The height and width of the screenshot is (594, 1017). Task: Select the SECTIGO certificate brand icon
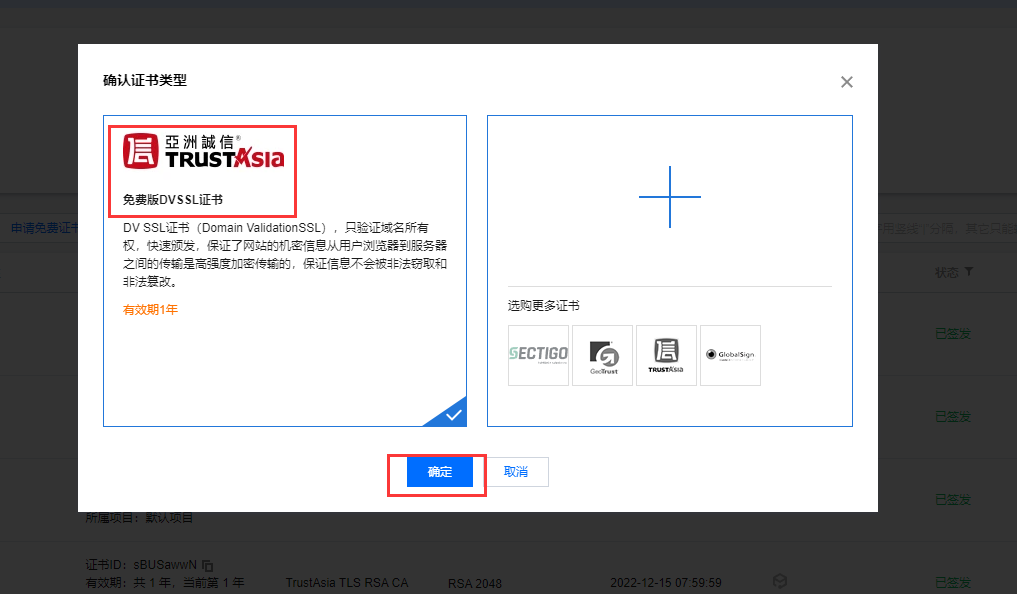(x=538, y=355)
